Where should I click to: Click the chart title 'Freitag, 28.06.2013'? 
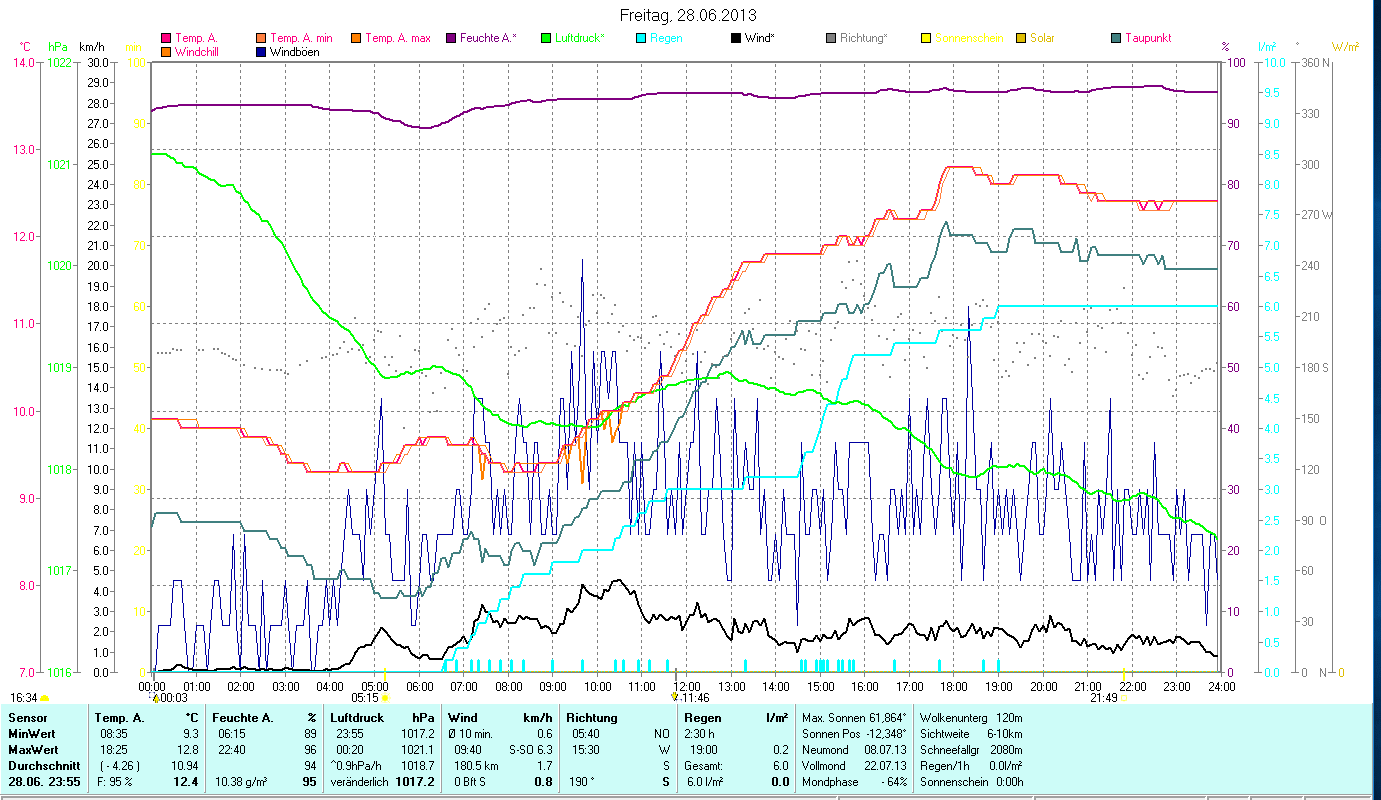click(x=688, y=15)
